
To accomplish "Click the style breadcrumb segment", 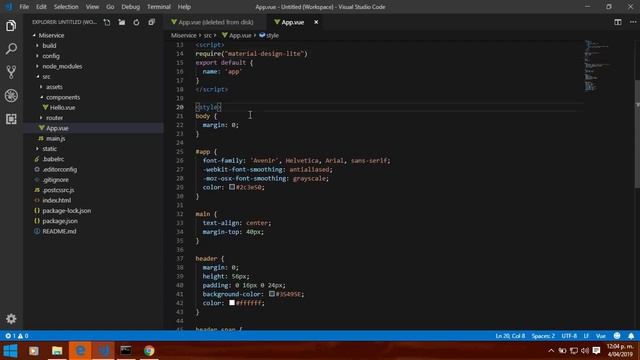I will 269,36.
